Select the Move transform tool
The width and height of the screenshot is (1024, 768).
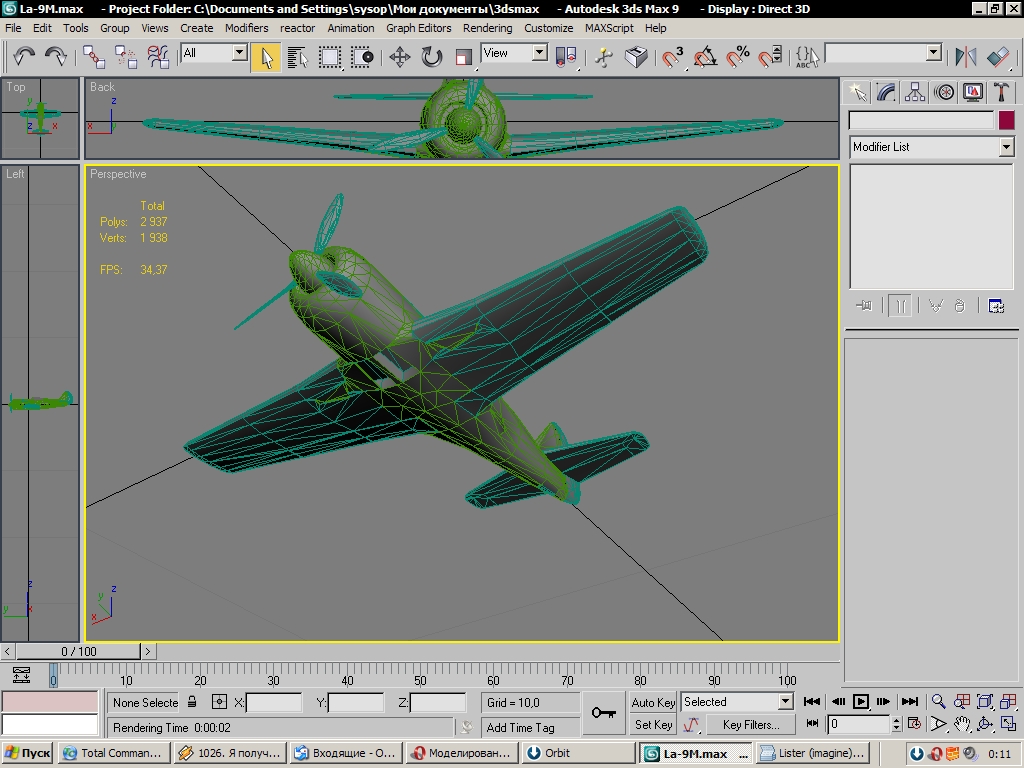pos(400,57)
